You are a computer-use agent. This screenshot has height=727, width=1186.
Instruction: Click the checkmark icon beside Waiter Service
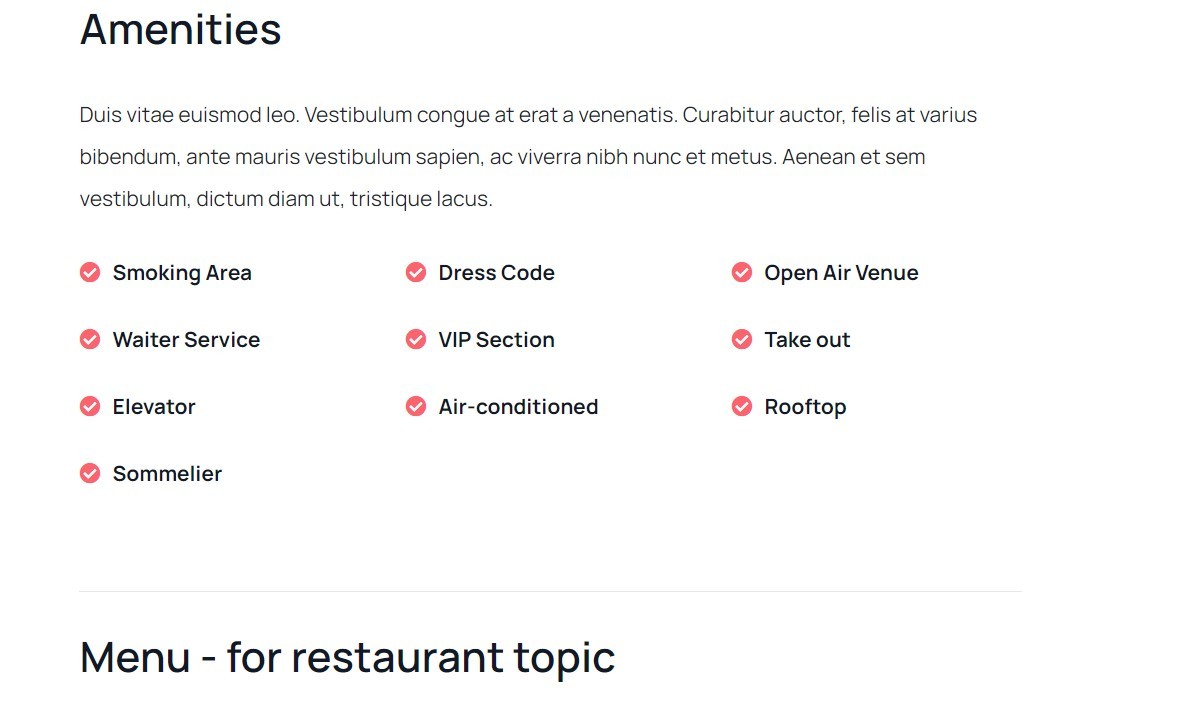(x=90, y=339)
